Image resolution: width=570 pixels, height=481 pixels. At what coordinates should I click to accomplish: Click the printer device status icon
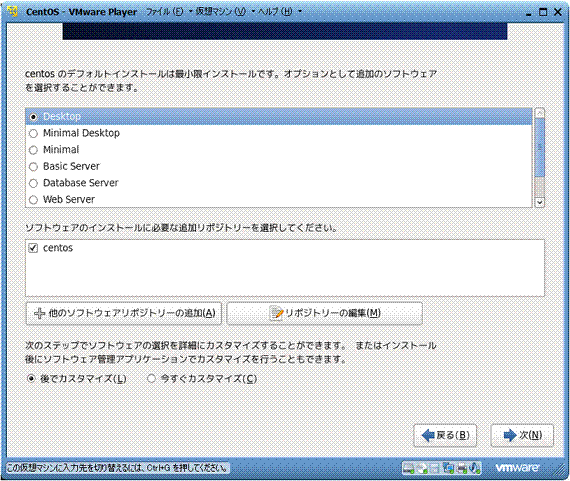point(462,468)
